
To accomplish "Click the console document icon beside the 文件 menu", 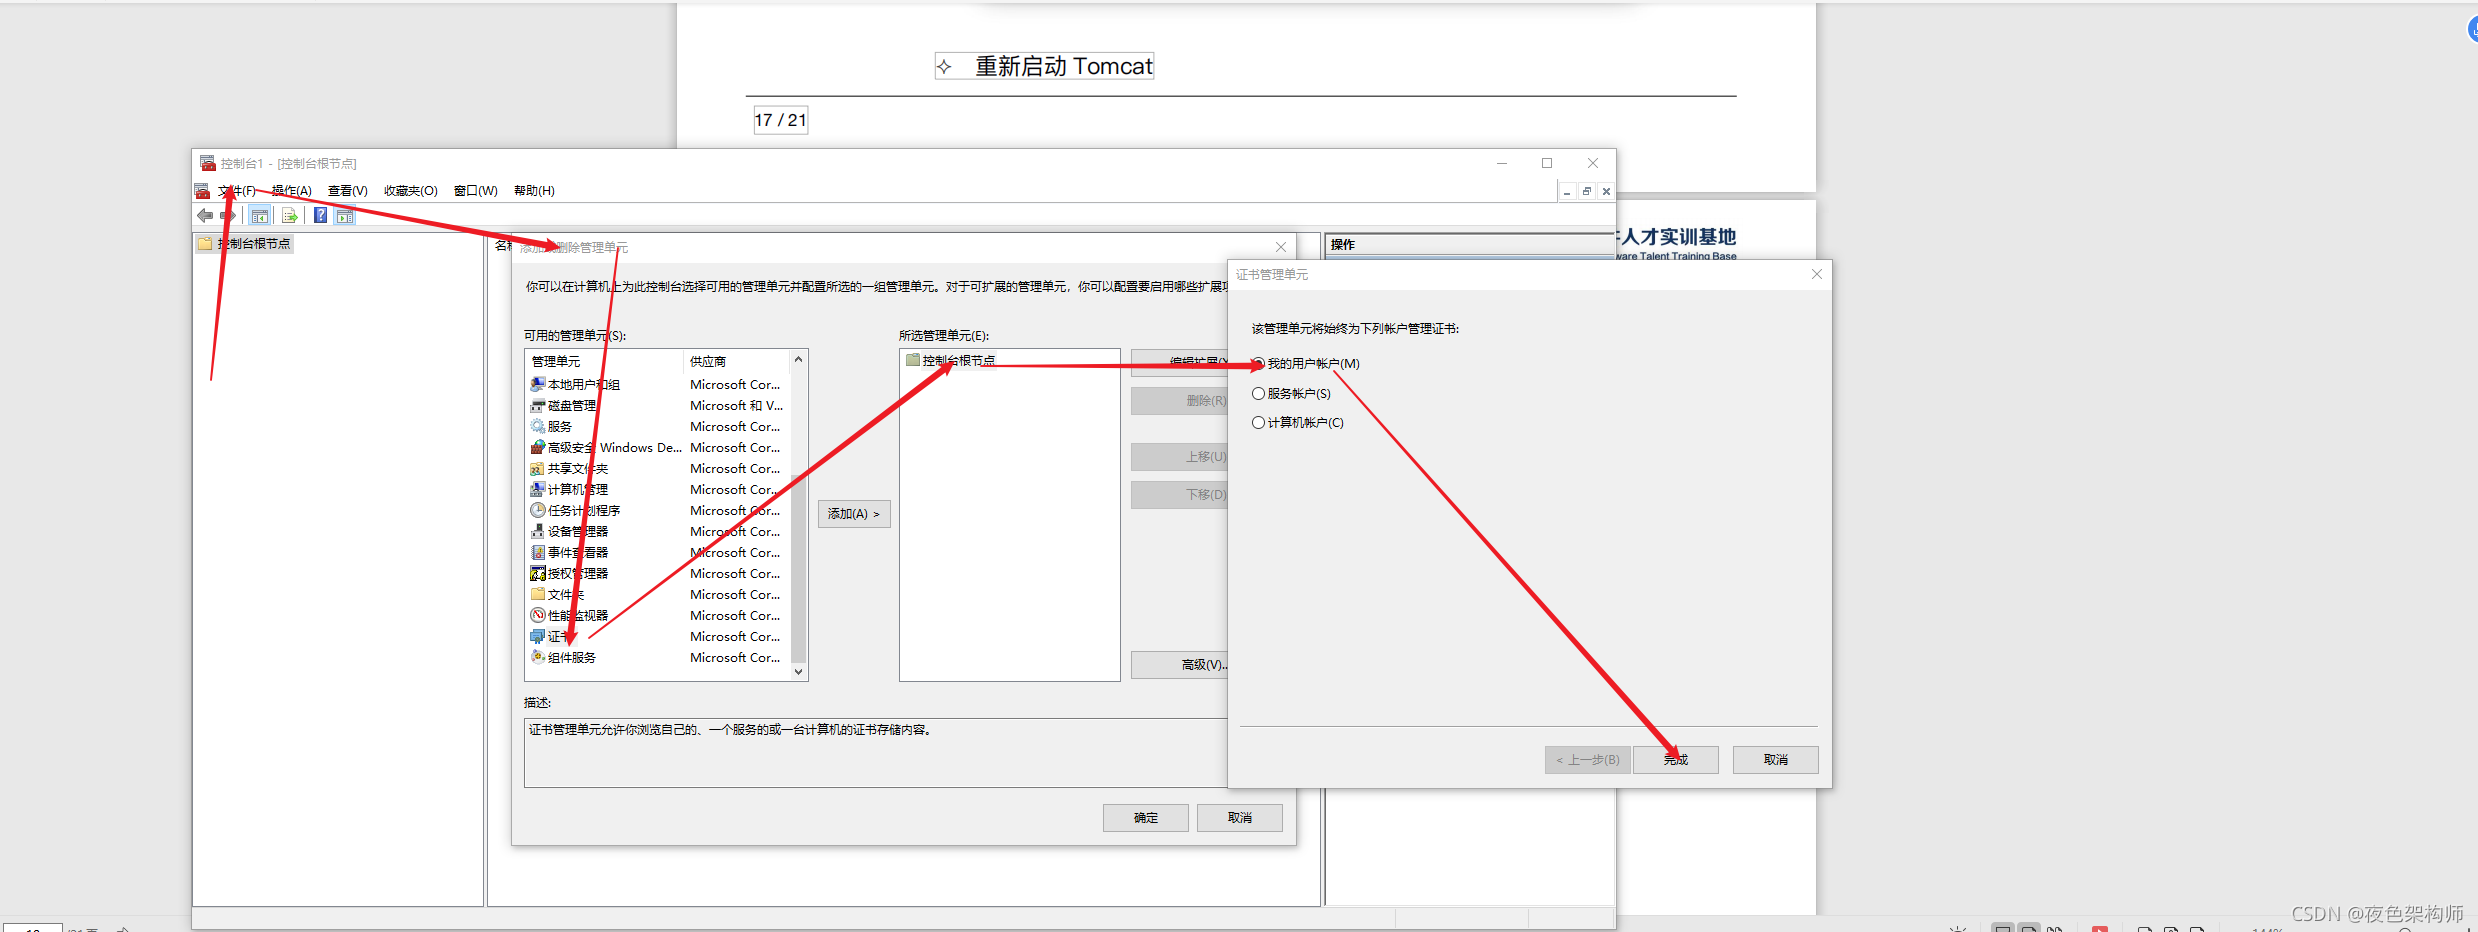I will pos(202,191).
